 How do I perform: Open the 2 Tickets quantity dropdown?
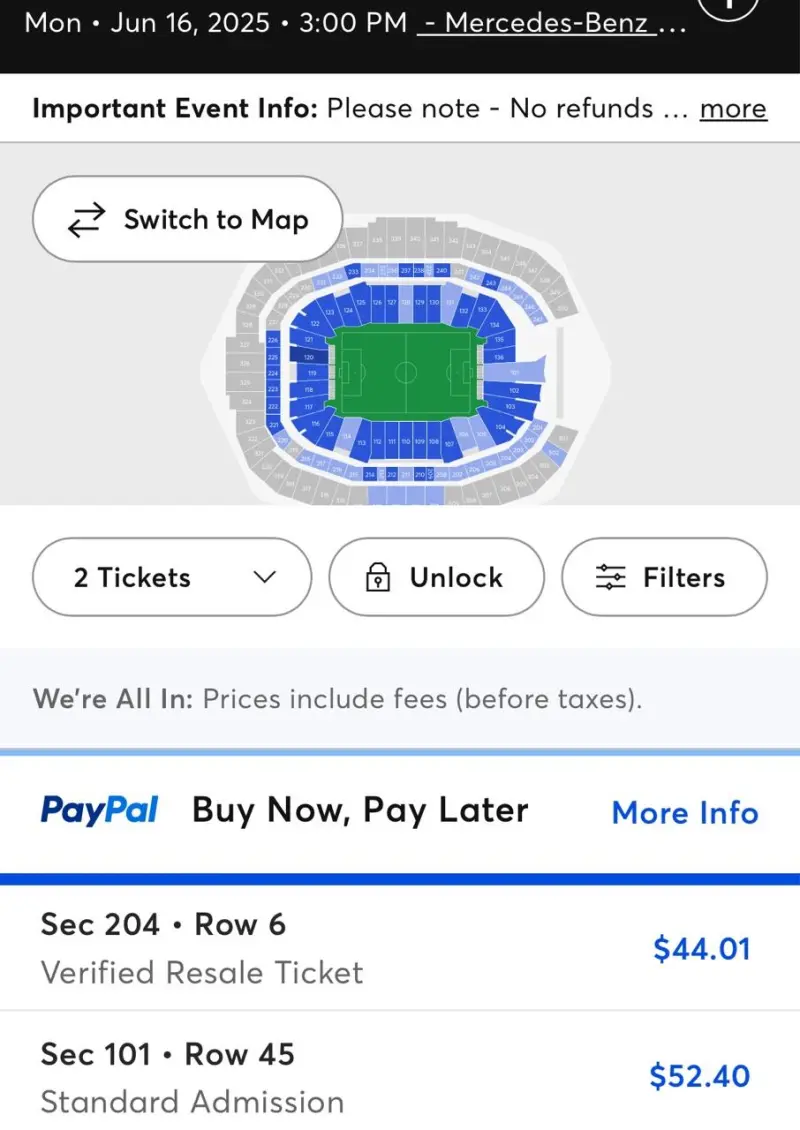pyautogui.click(x=172, y=577)
